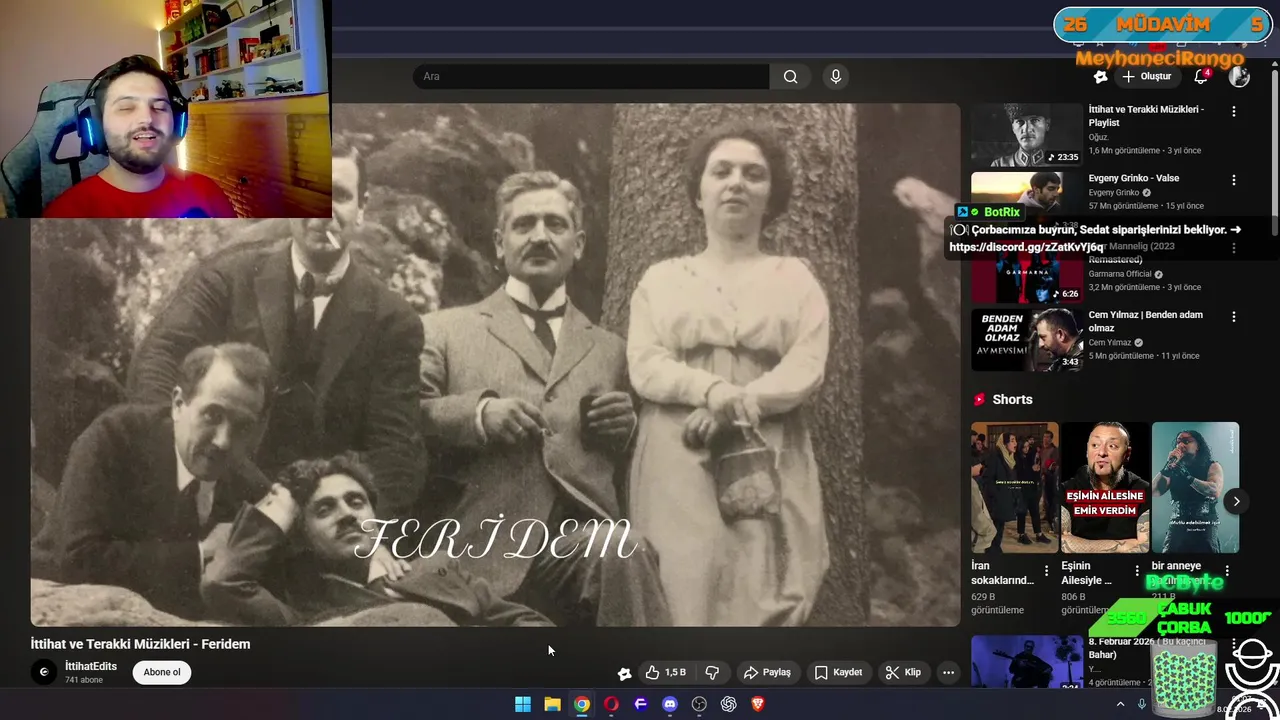Open ChatGPT app from taskbar
The image size is (1280, 720).
729,704
